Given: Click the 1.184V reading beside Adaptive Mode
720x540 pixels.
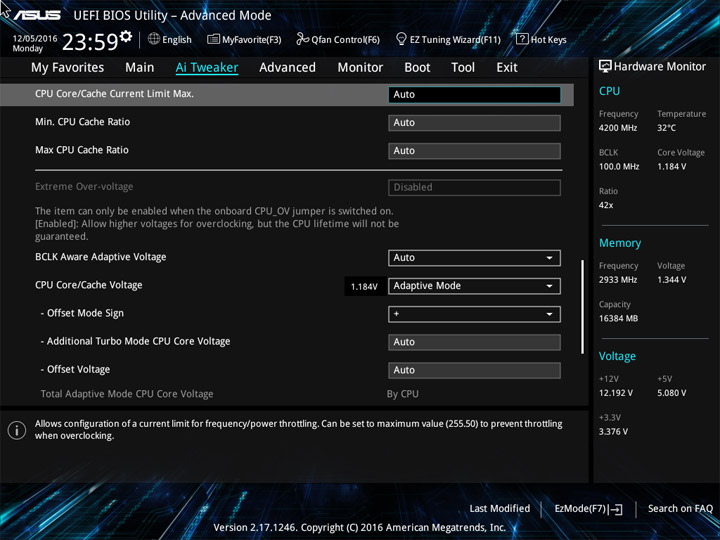Looking at the screenshot, I should point(364,287).
